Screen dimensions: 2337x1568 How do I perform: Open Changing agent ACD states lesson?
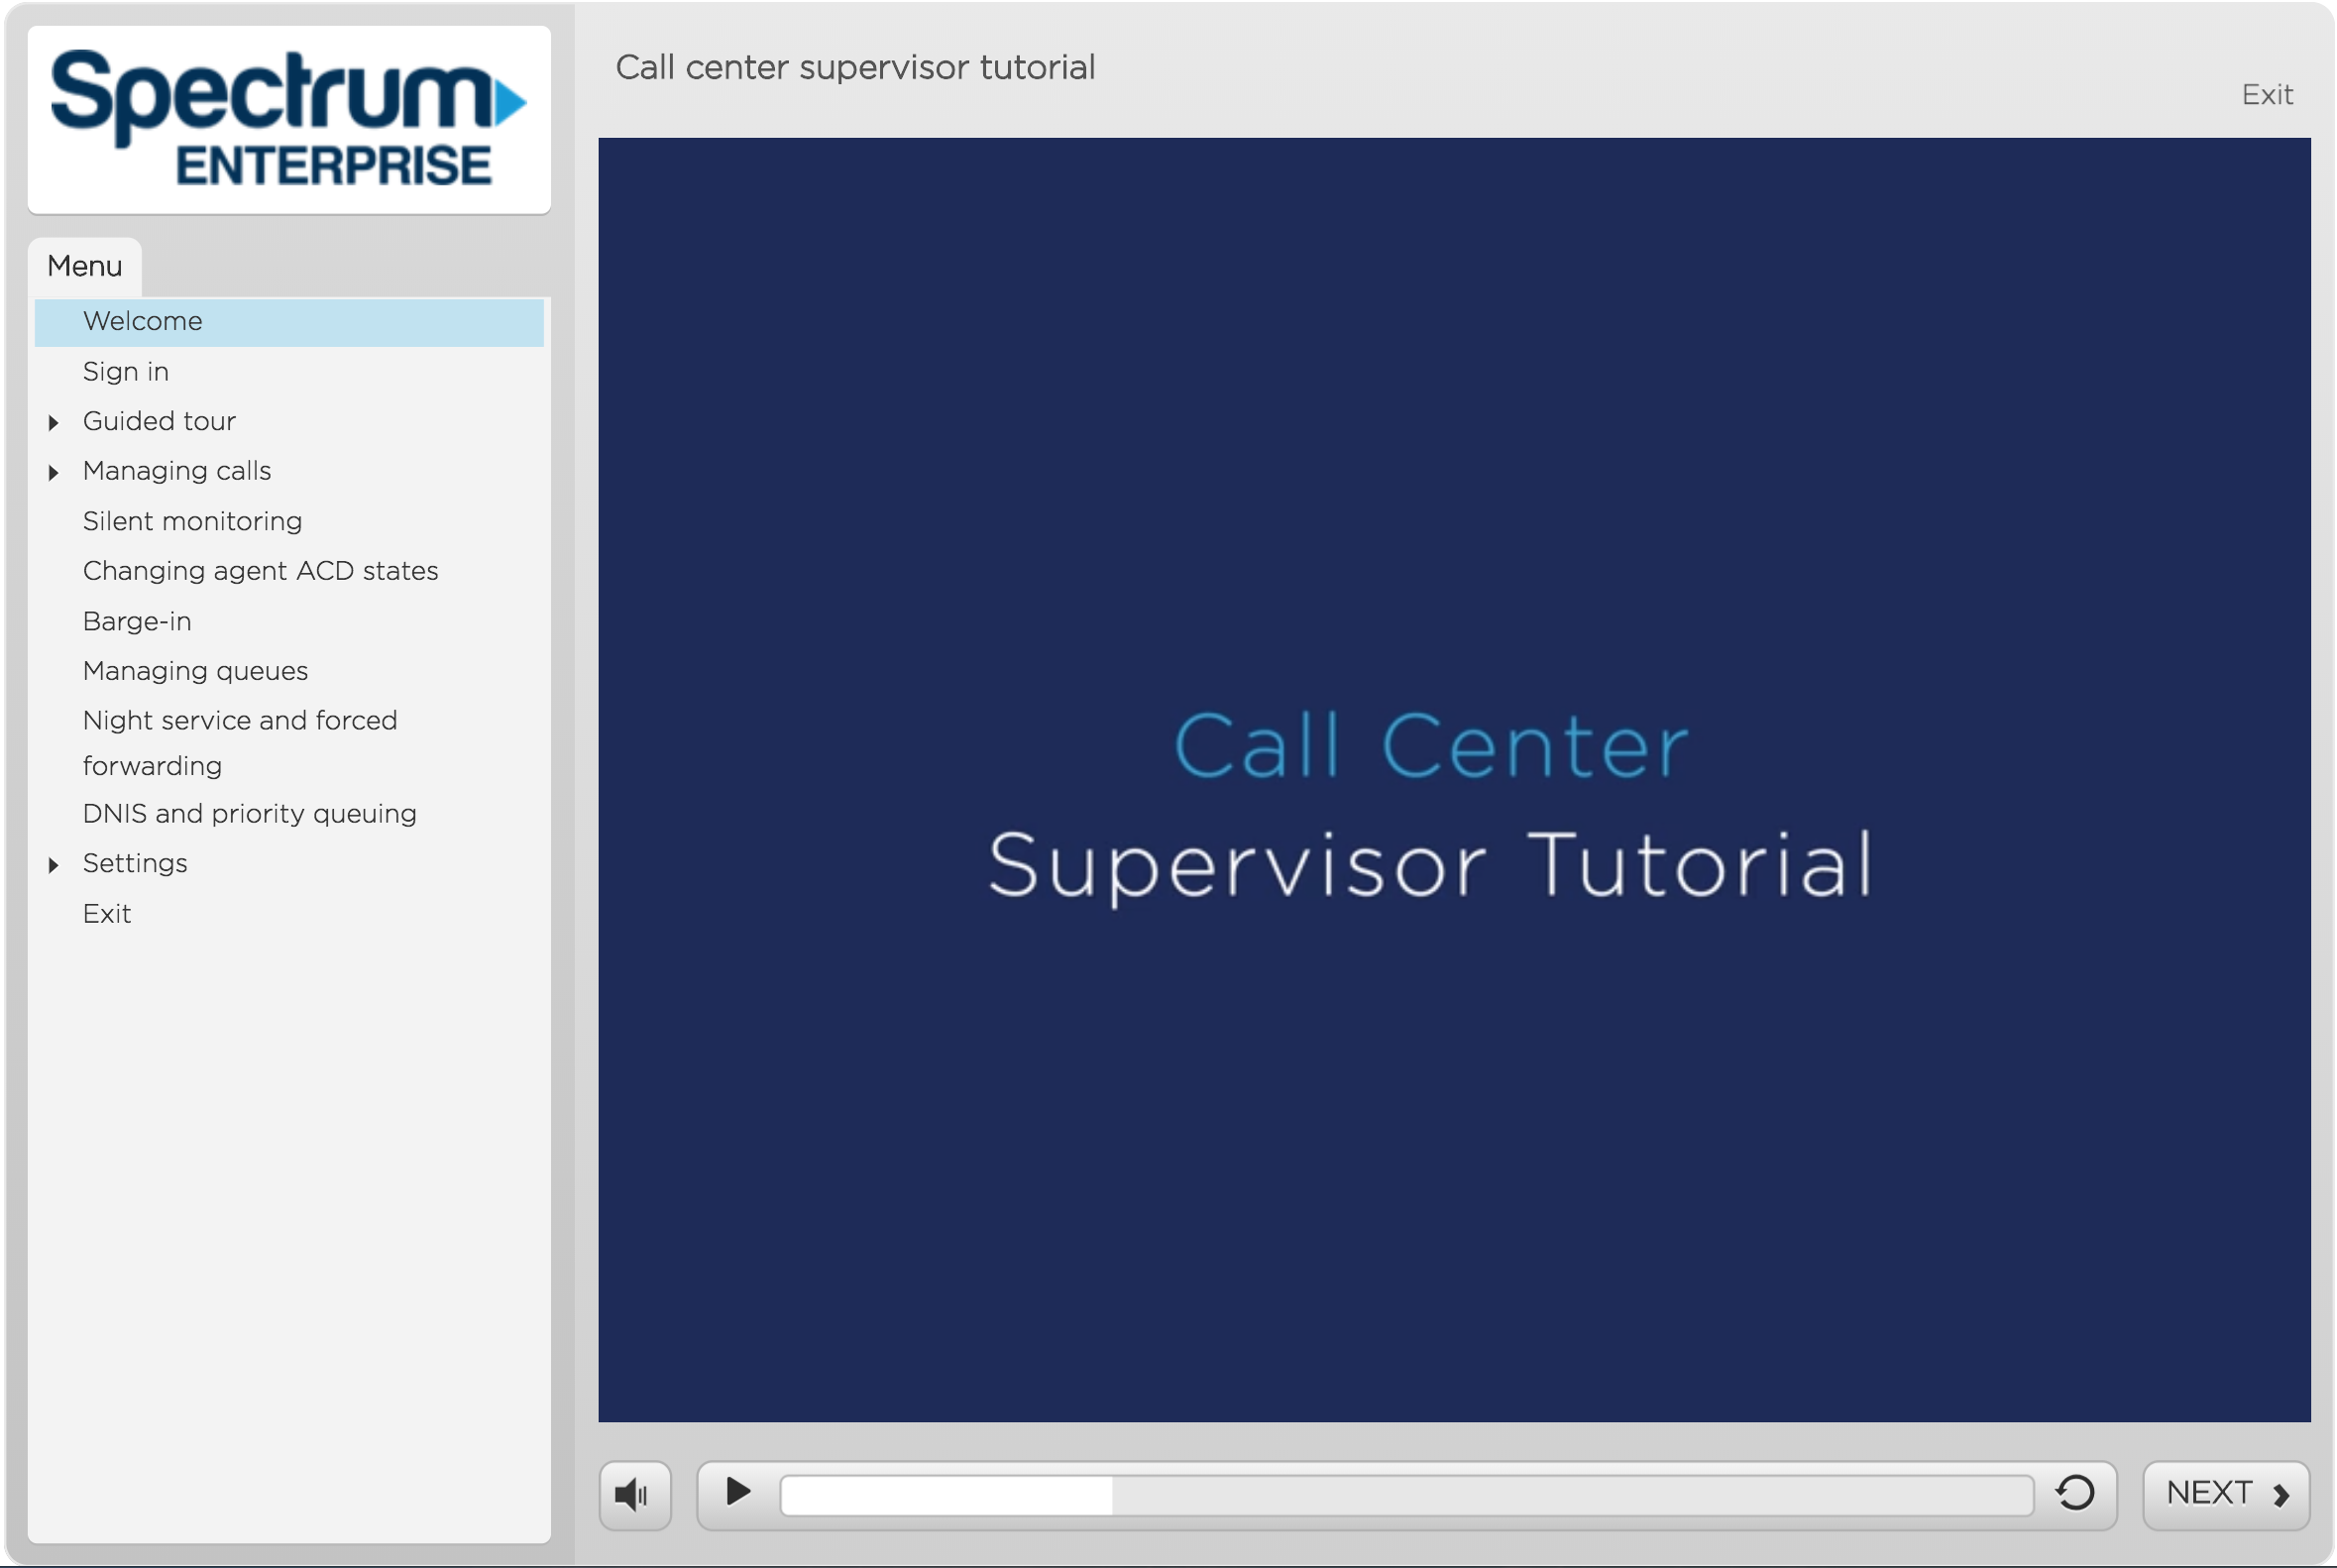(x=260, y=571)
